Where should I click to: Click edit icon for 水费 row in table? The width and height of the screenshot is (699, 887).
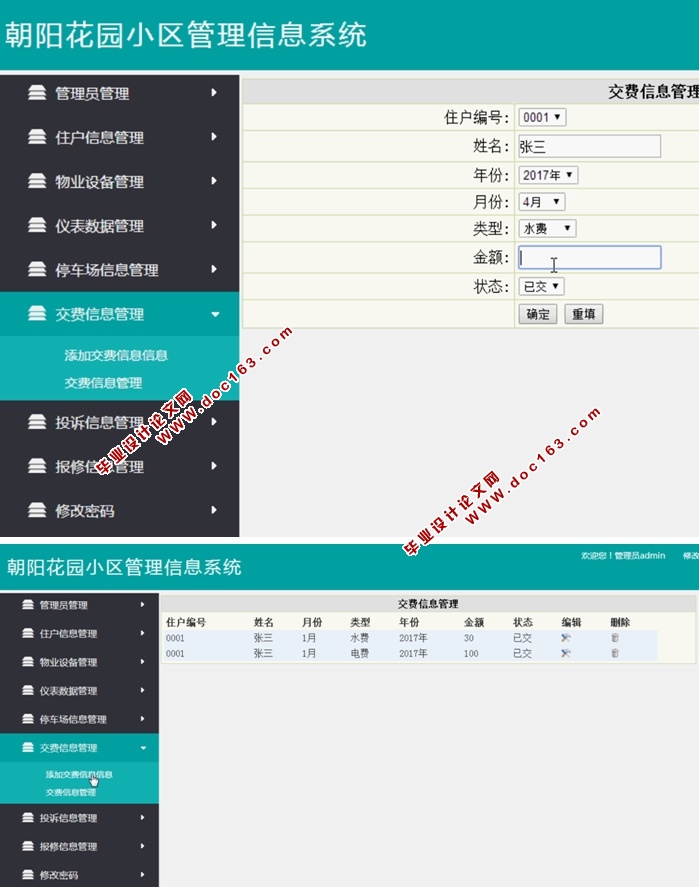pos(566,638)
